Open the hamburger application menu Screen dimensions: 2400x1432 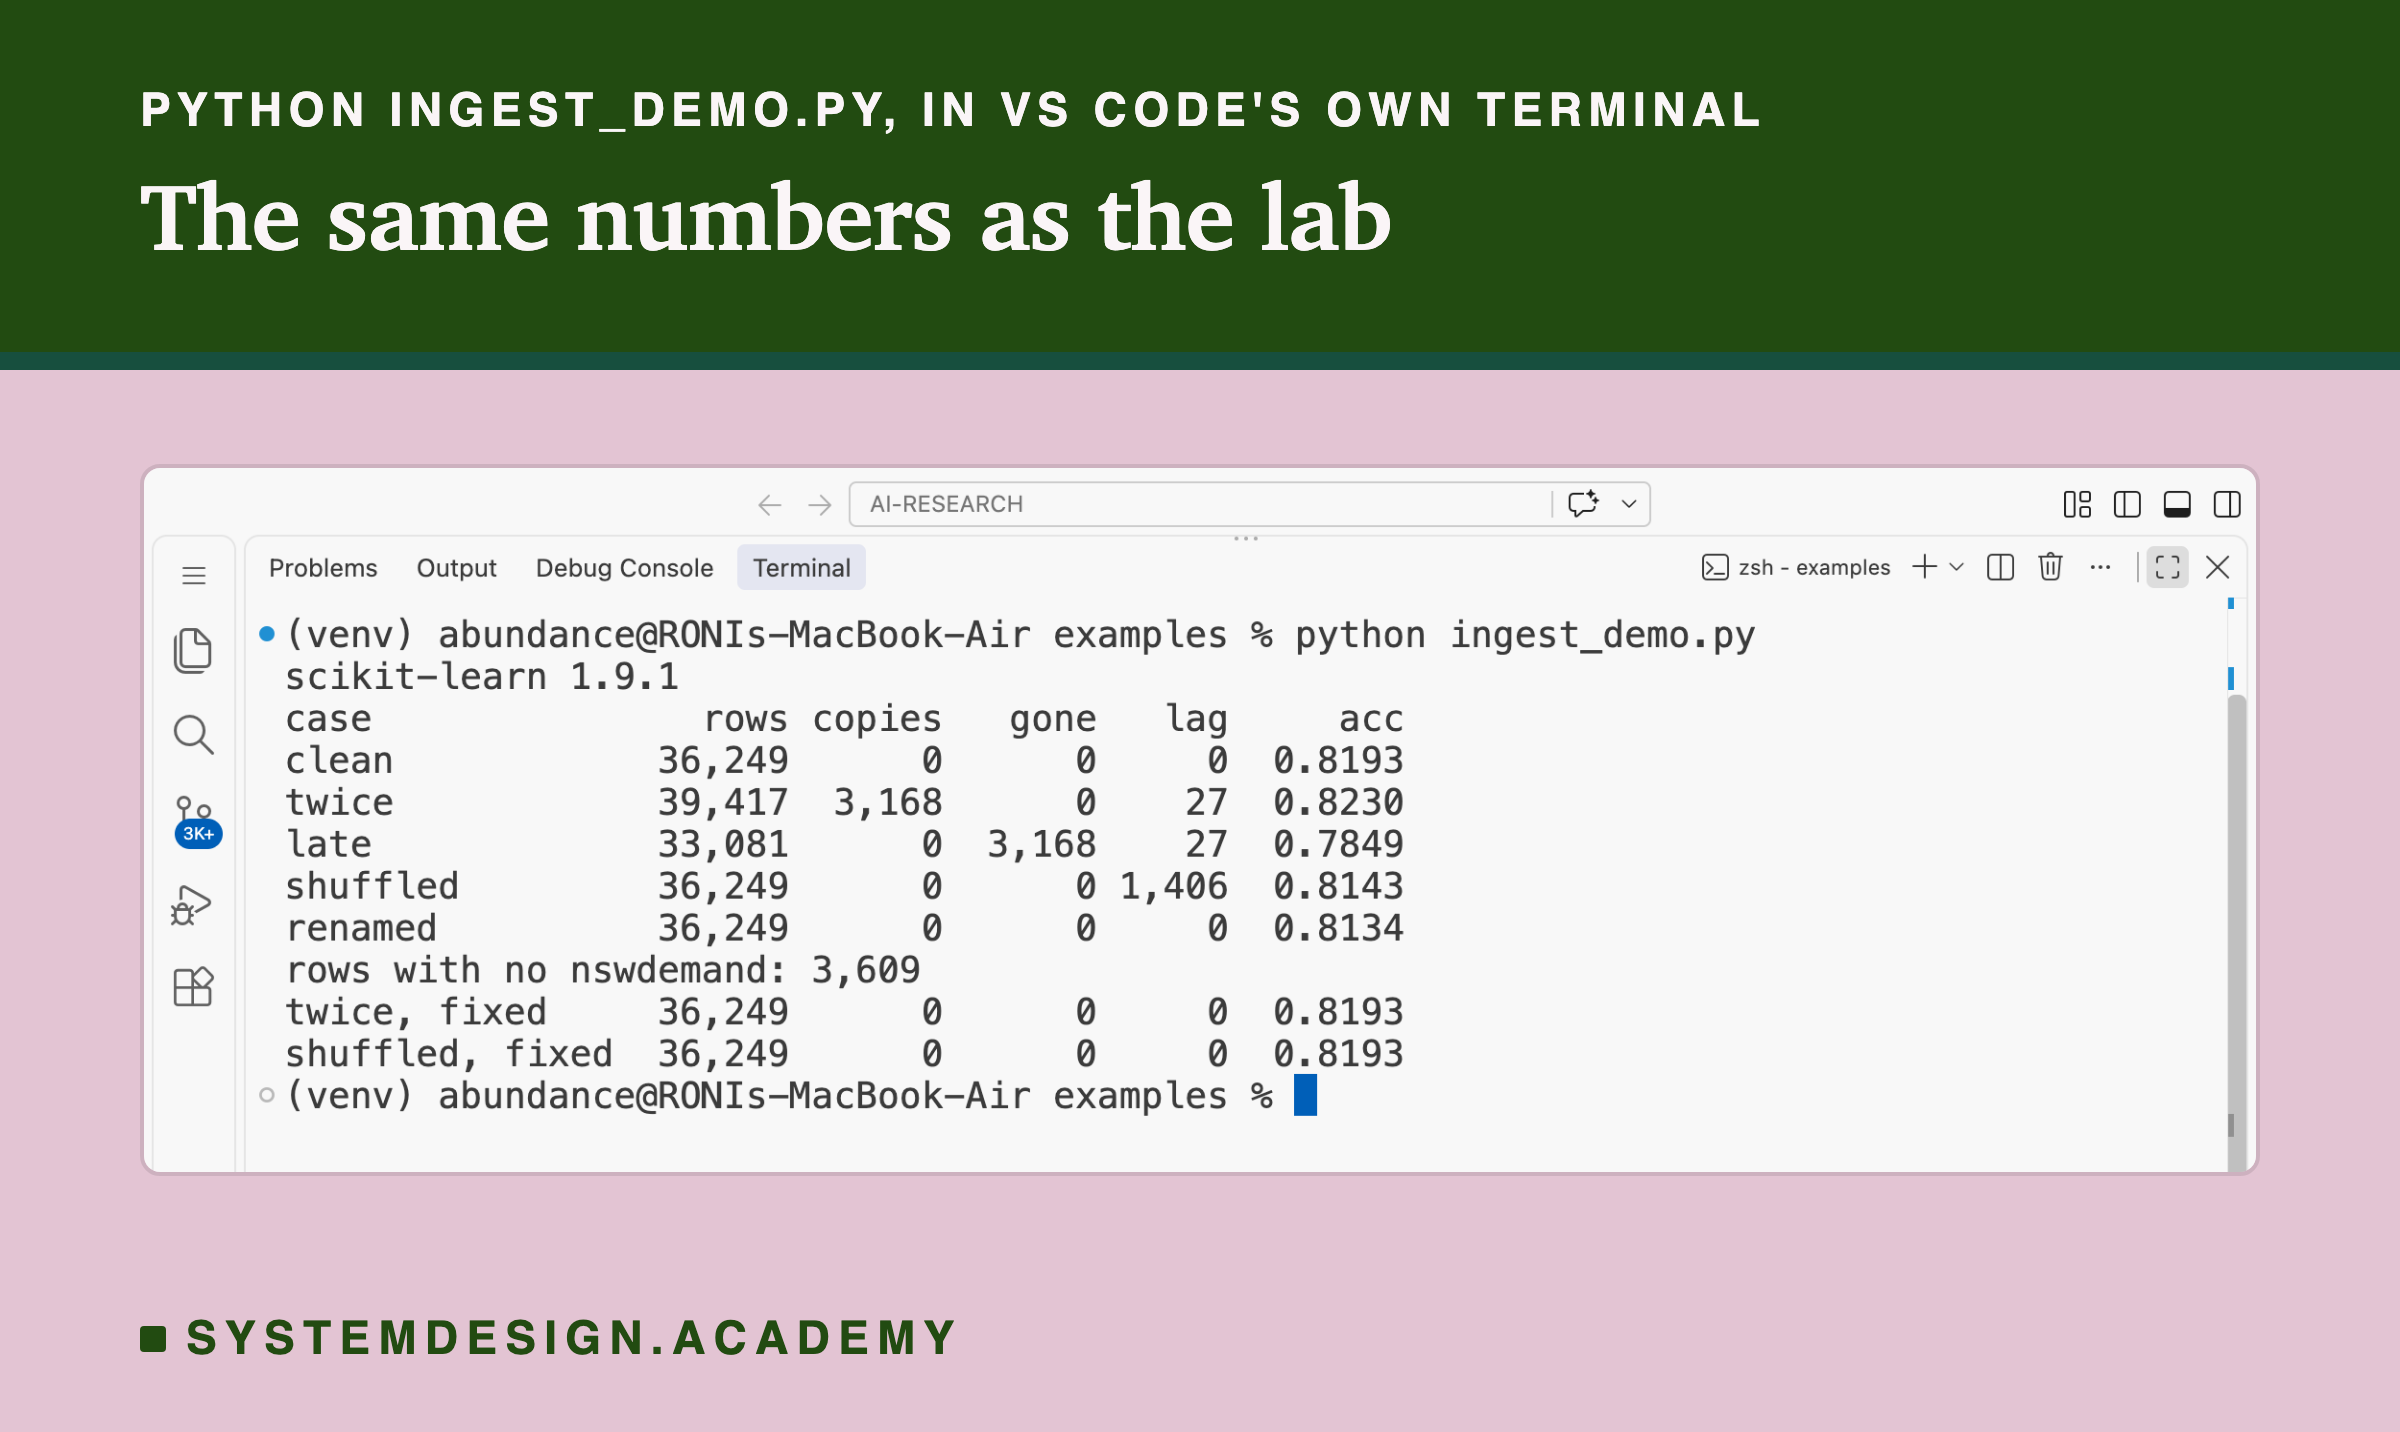[x=194, y=575]
